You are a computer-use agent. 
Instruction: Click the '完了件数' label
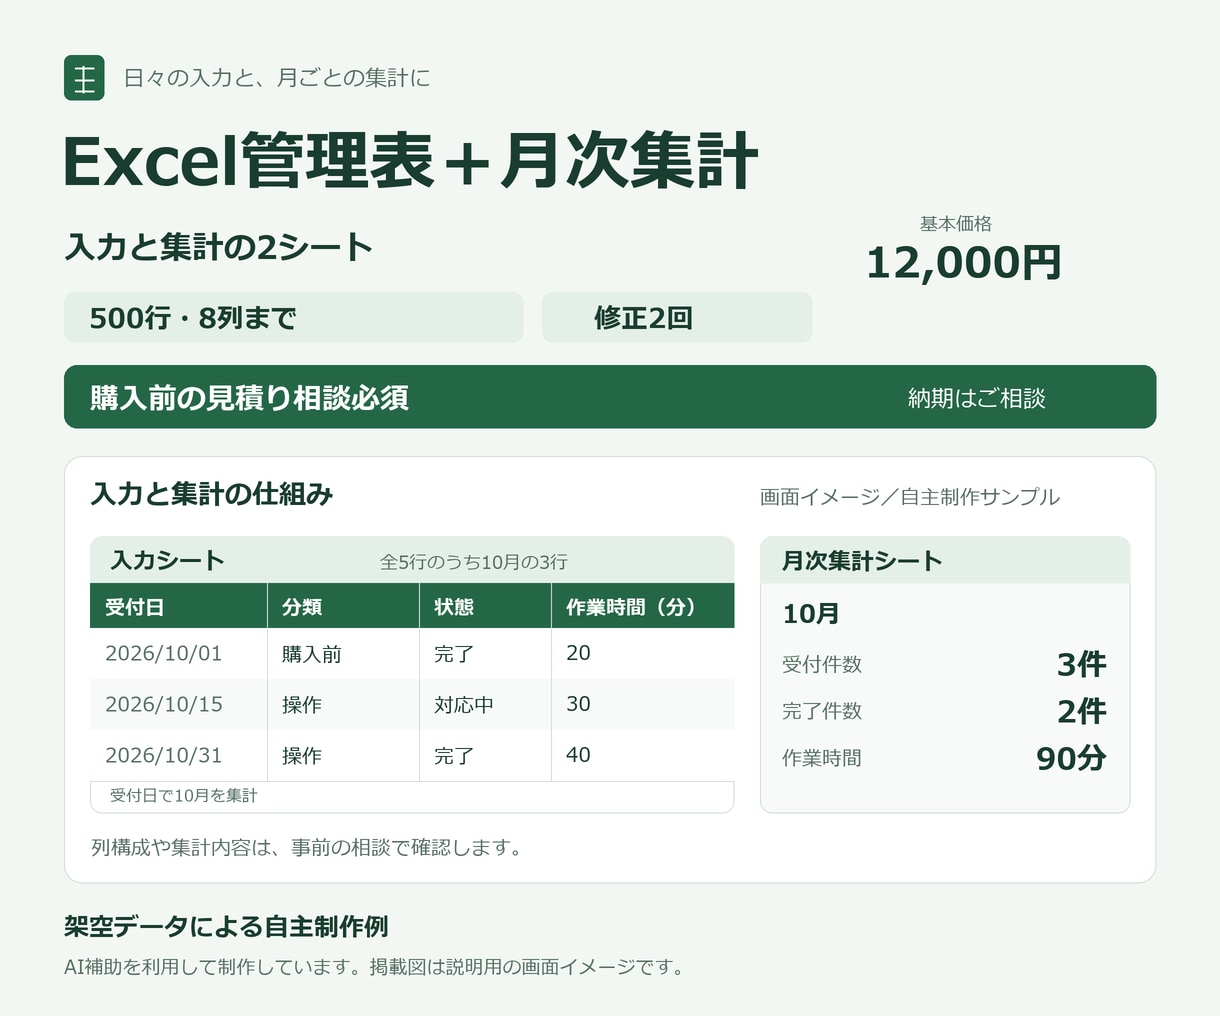[822, 711]
